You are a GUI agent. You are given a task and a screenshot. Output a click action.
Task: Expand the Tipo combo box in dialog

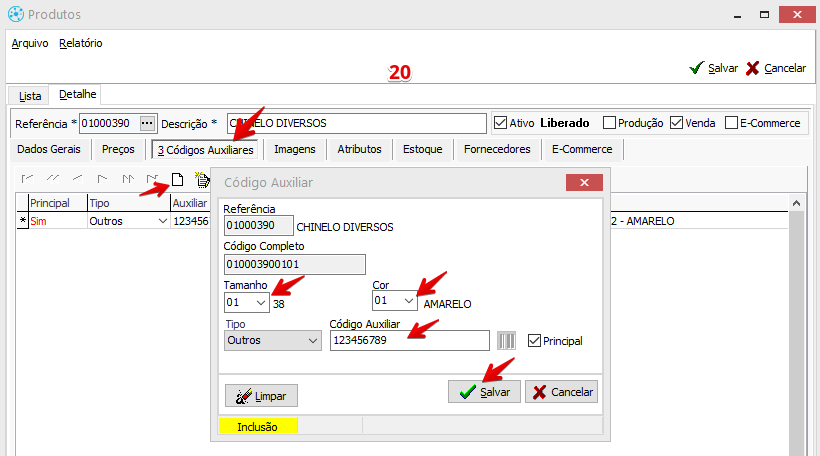tap(311, 341)
